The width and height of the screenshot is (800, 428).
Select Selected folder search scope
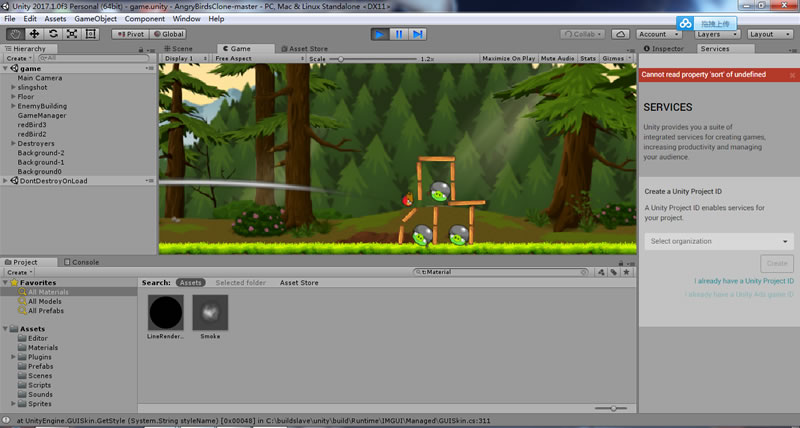[240, 283]
